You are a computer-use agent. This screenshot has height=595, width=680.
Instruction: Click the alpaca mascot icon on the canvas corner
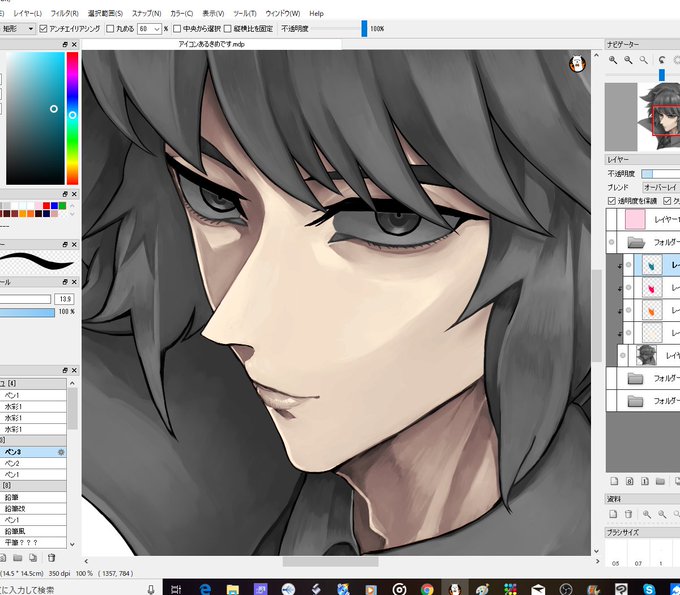577,64
